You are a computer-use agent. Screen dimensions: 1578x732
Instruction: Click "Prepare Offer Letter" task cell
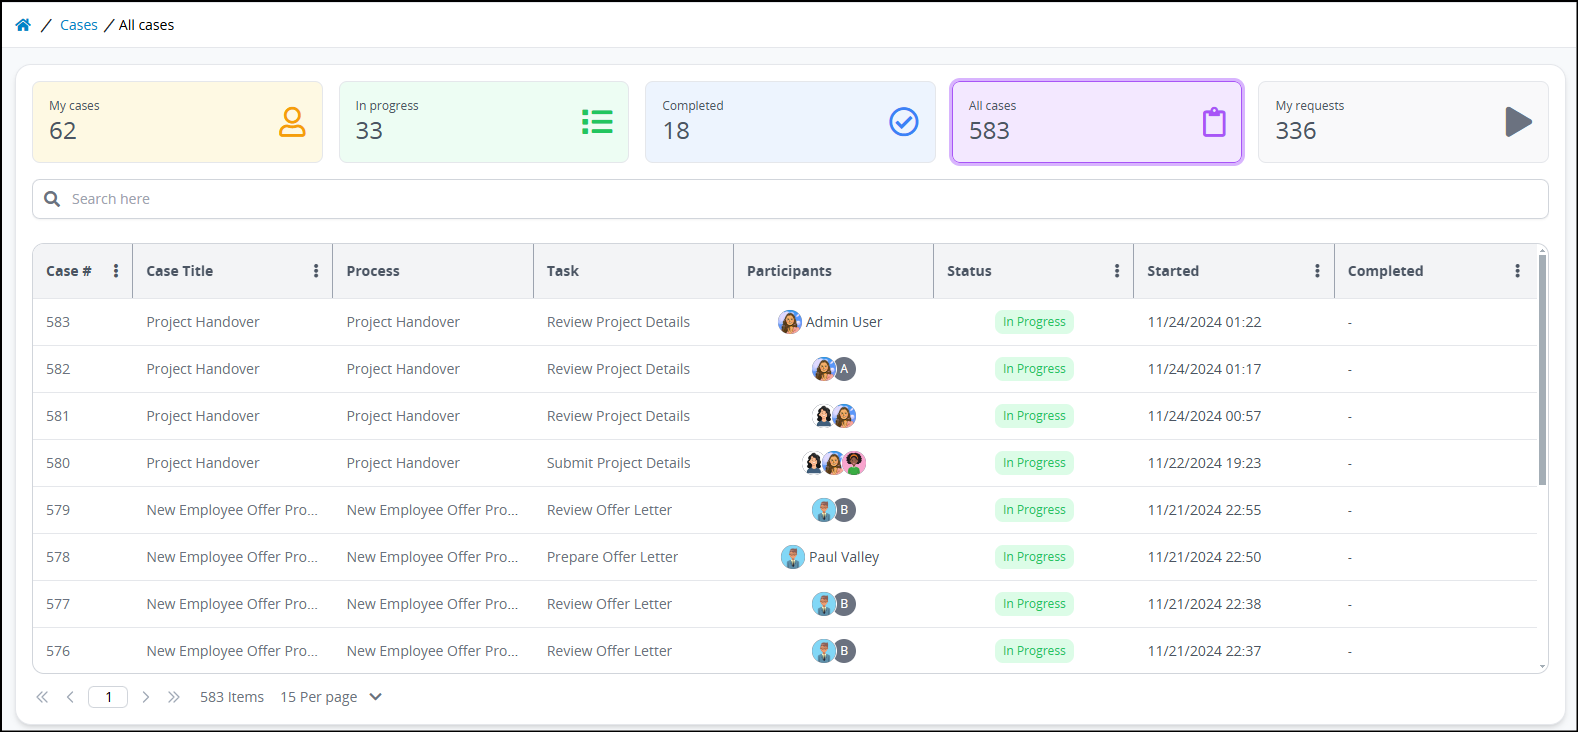click(612, 557)
